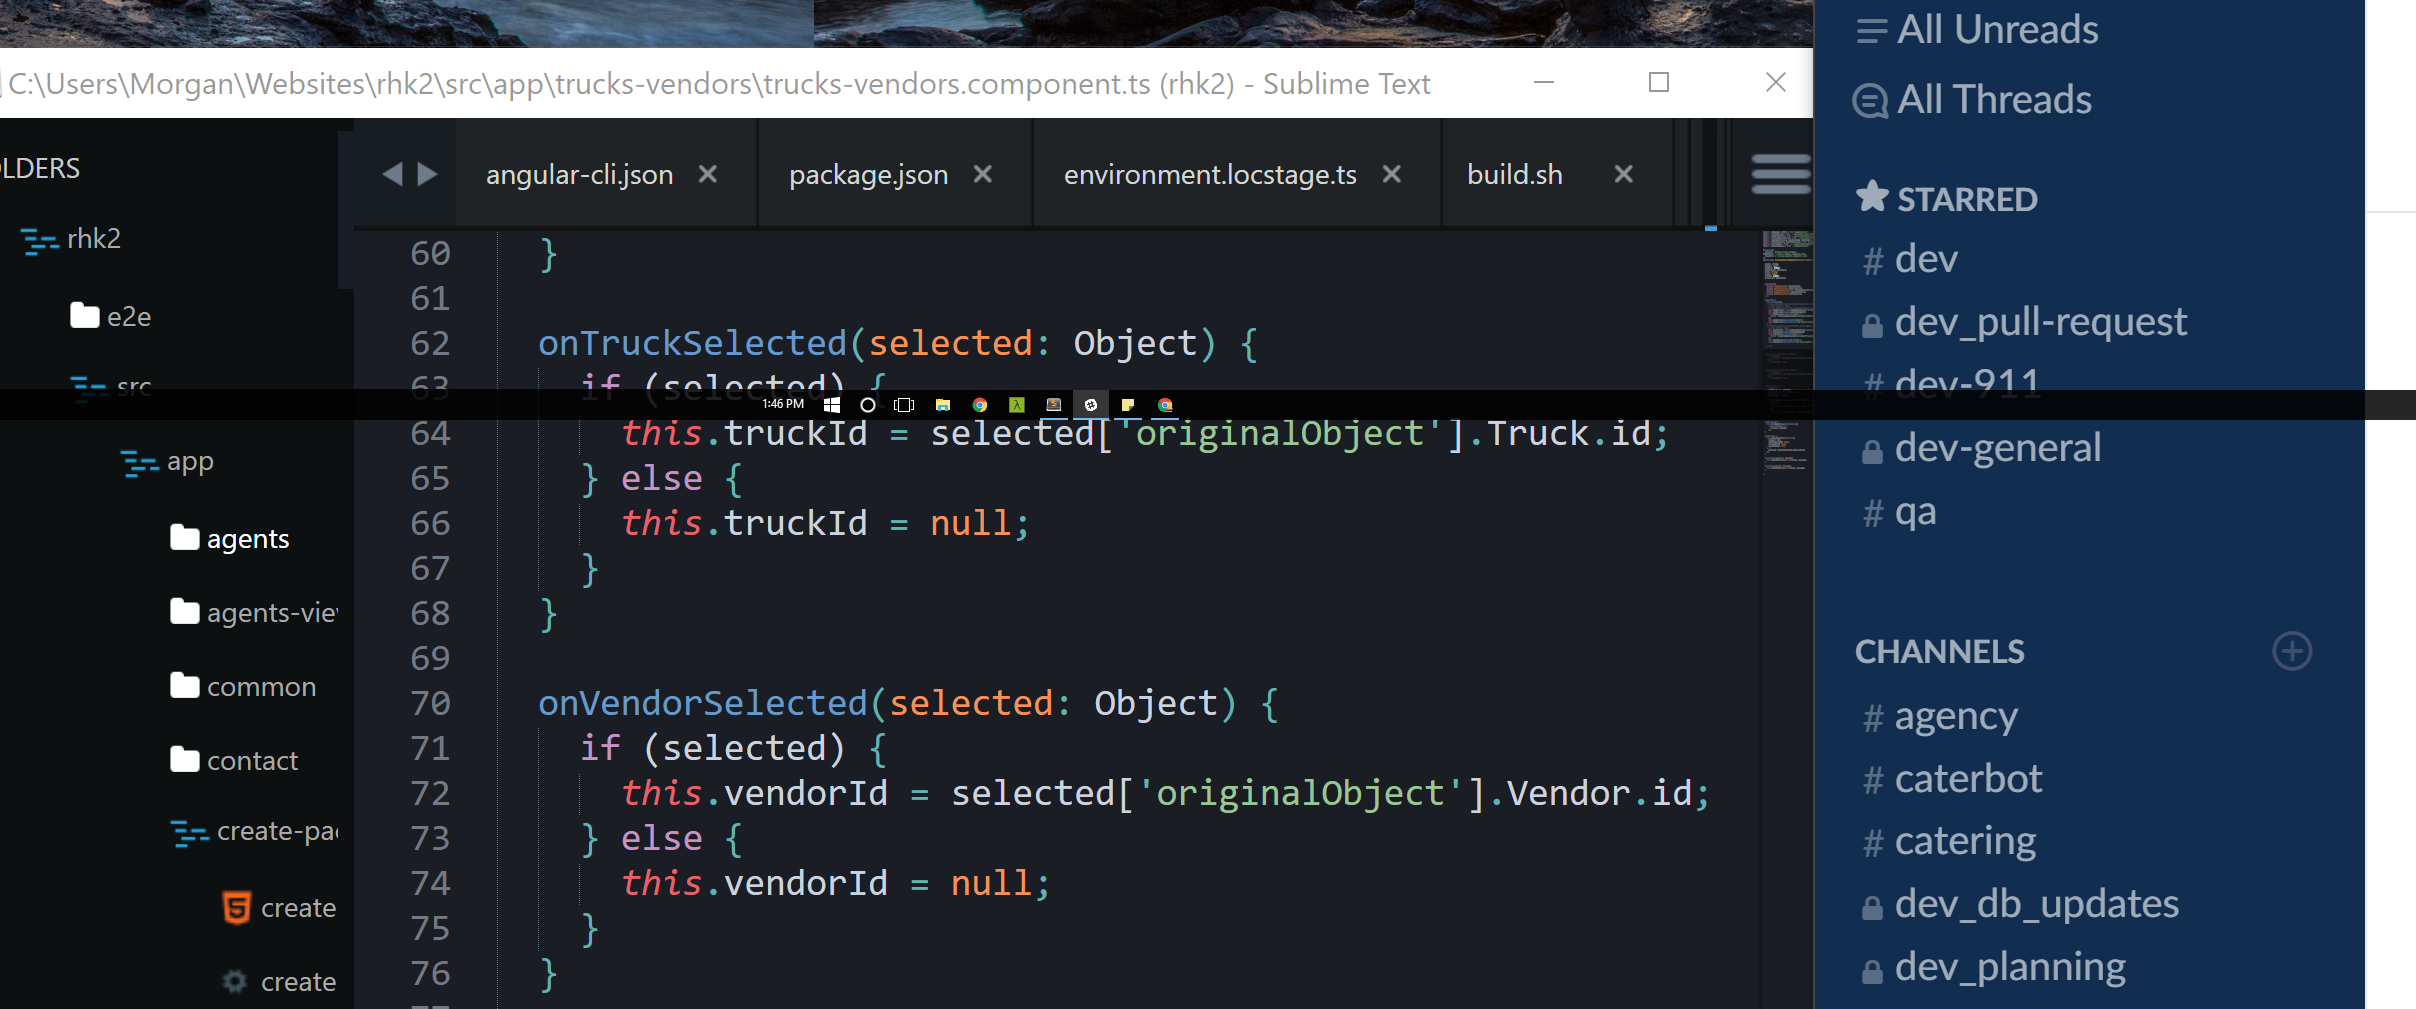This screenshot has width=2416, height=1009.
Task: Expand the common folder
Action: (260, 686)
